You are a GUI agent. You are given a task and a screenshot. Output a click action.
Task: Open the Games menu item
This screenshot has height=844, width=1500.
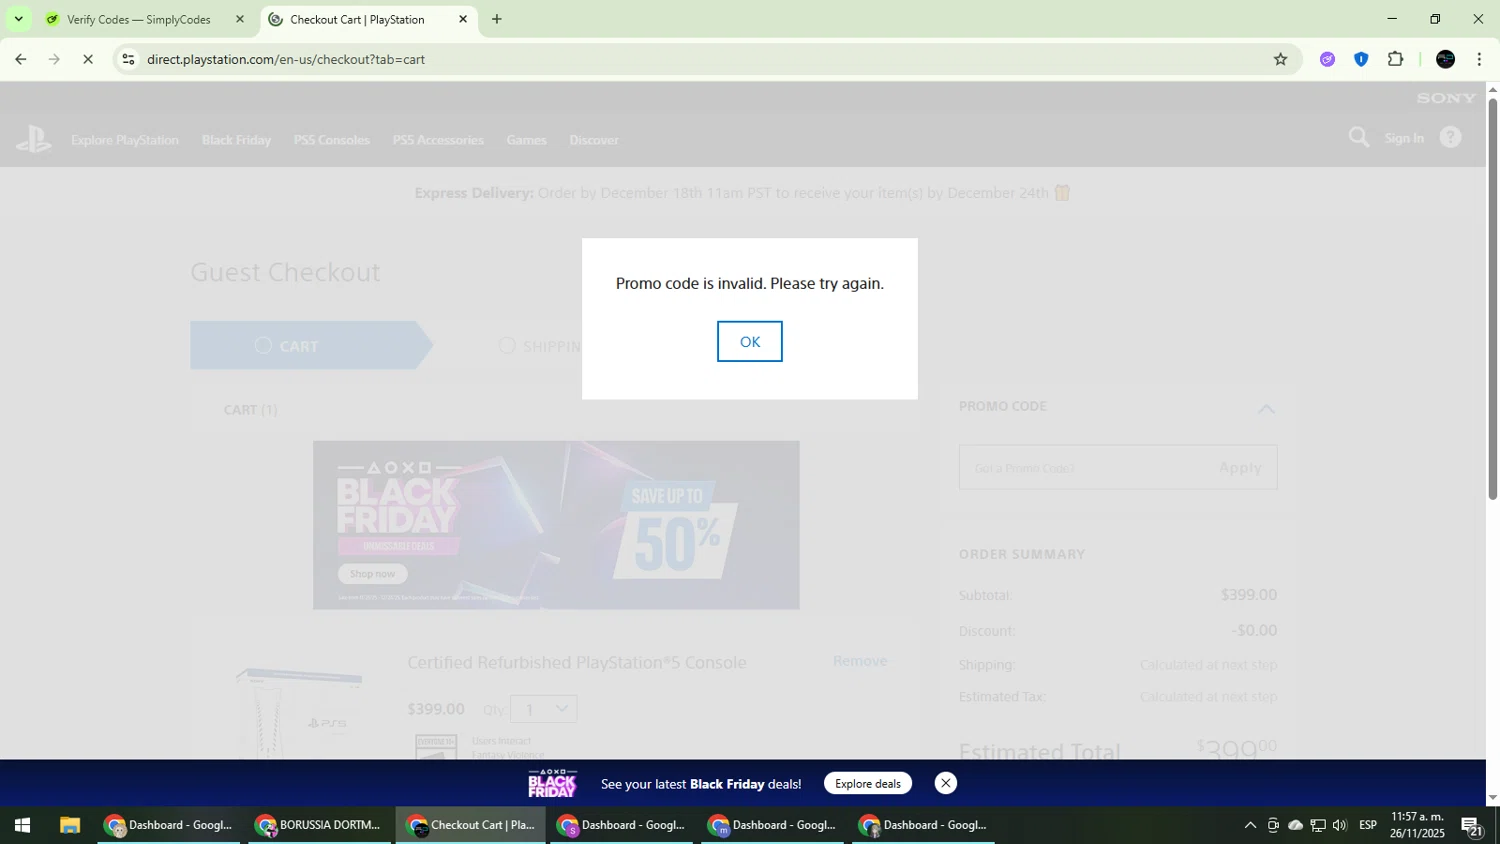(526, 140)
